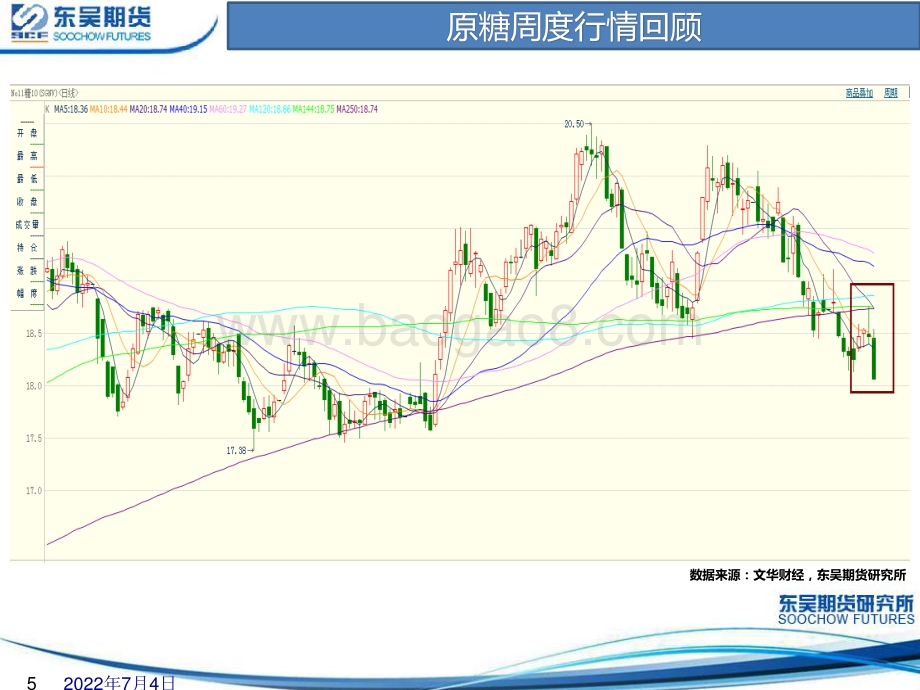Select the MA10:18.44 indicator label
The height and width of the screenshot is (690, 920).
[x=109, y=109]
